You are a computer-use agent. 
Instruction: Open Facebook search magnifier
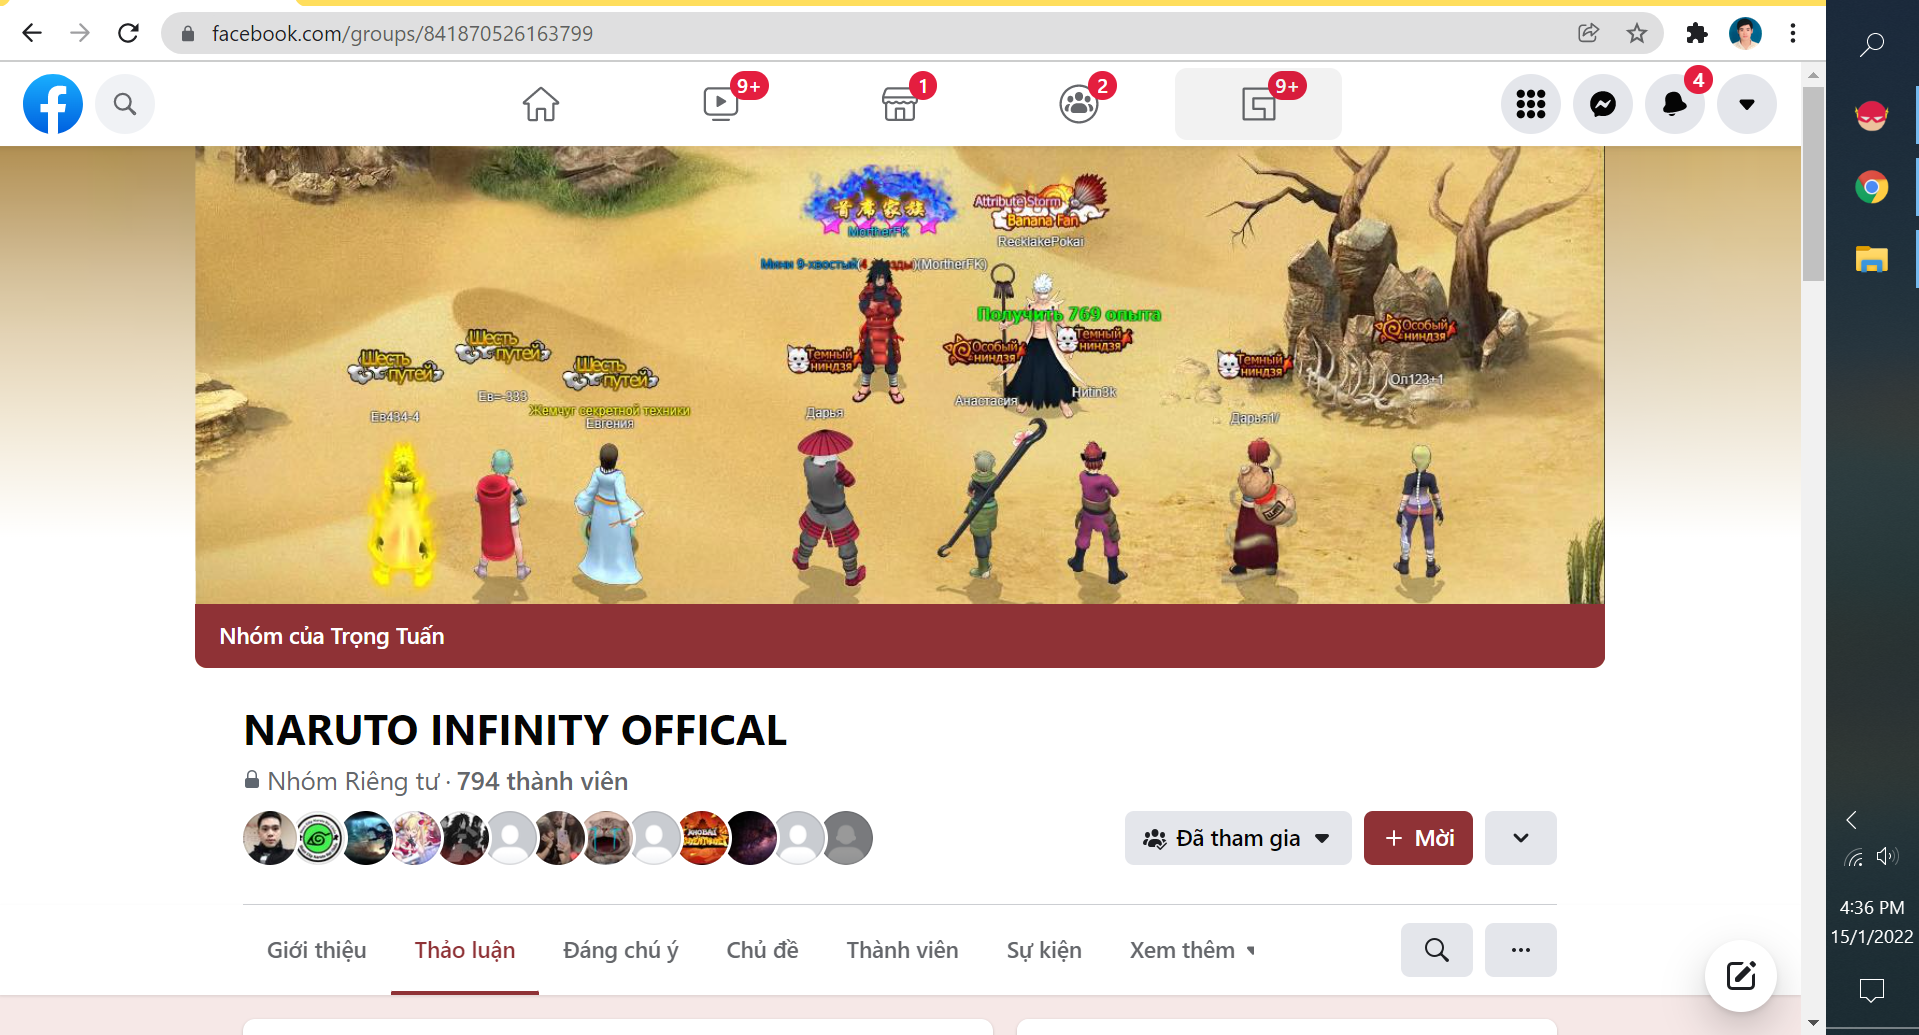[x=125, y=104]
